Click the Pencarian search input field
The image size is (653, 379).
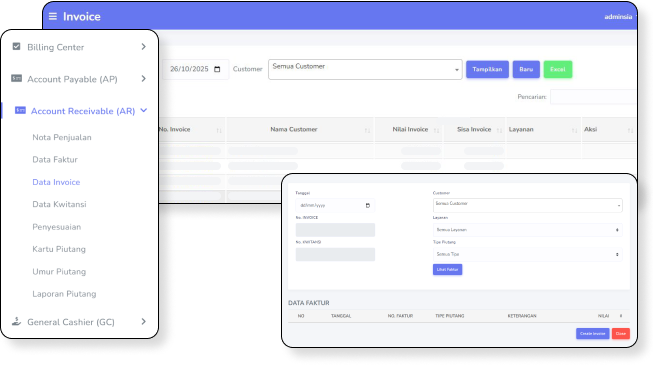(x=593, y=97)
